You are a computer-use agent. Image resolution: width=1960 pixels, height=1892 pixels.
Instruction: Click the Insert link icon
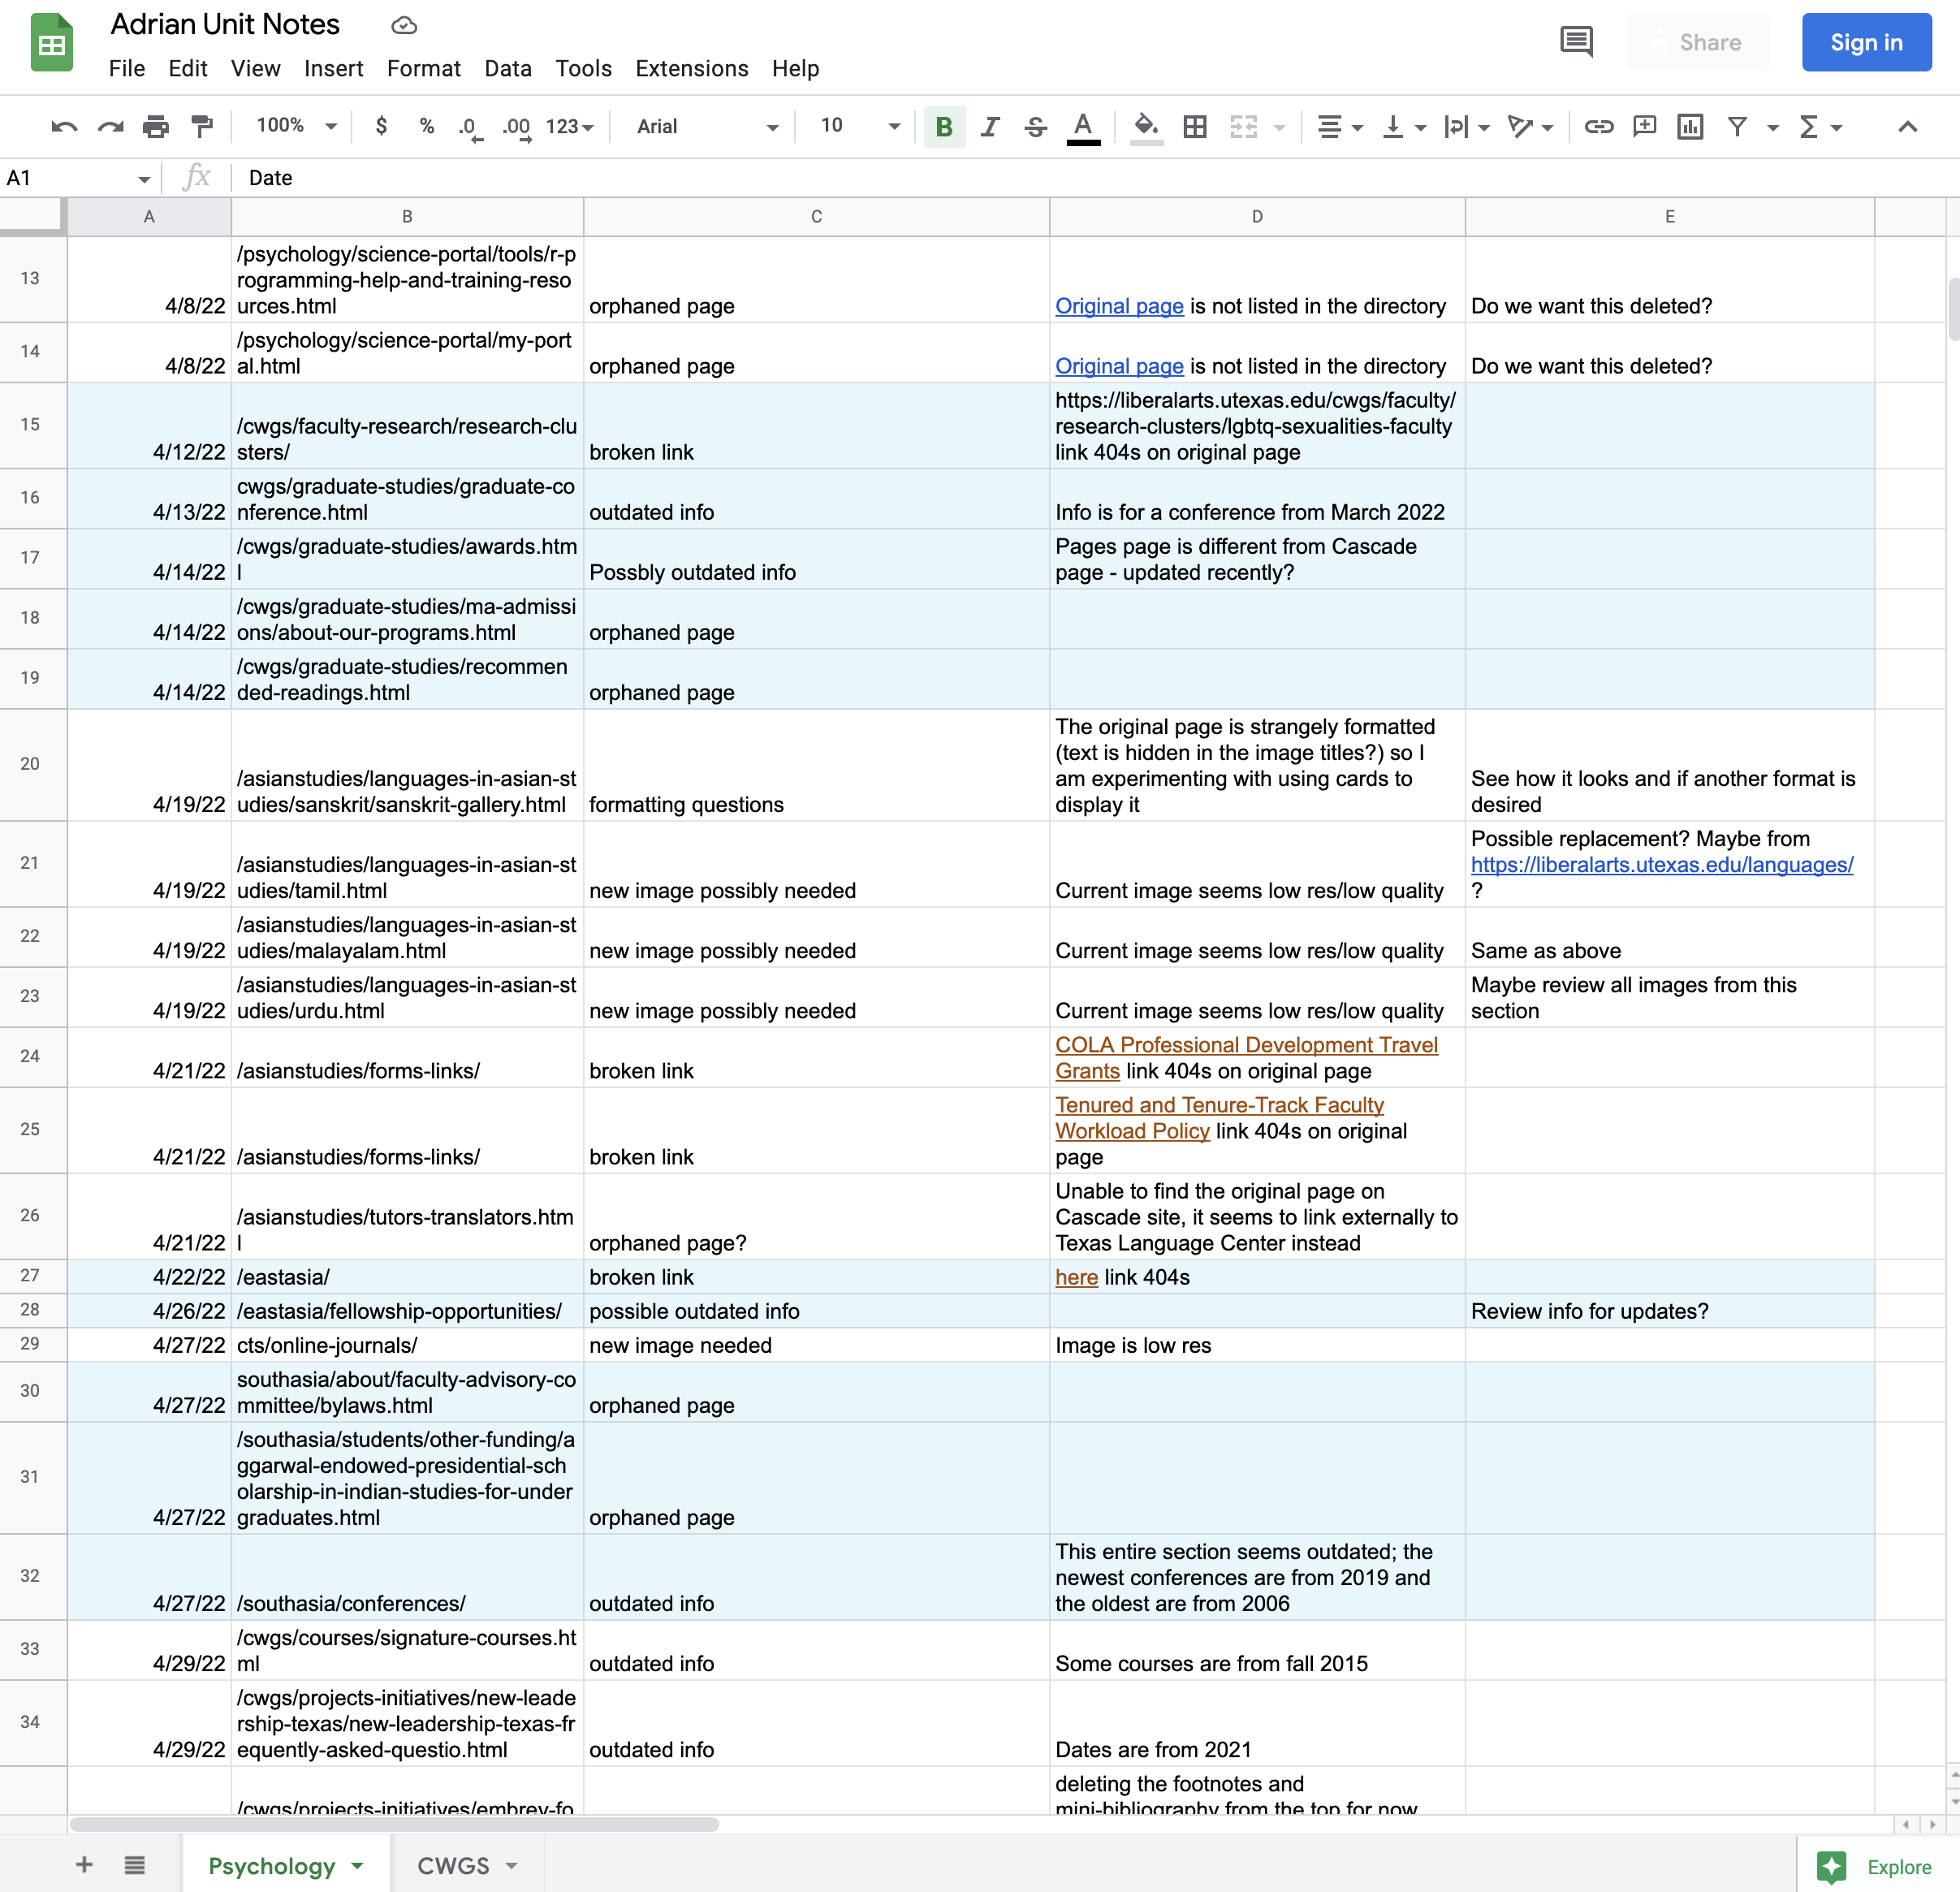tap(1599, 127)
